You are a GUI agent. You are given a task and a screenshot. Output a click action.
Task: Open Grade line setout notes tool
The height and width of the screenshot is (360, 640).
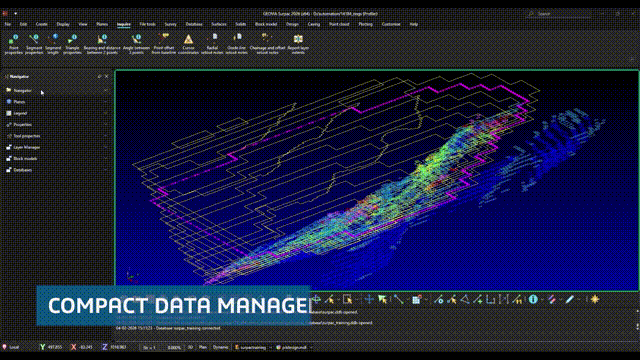point(236,44)
